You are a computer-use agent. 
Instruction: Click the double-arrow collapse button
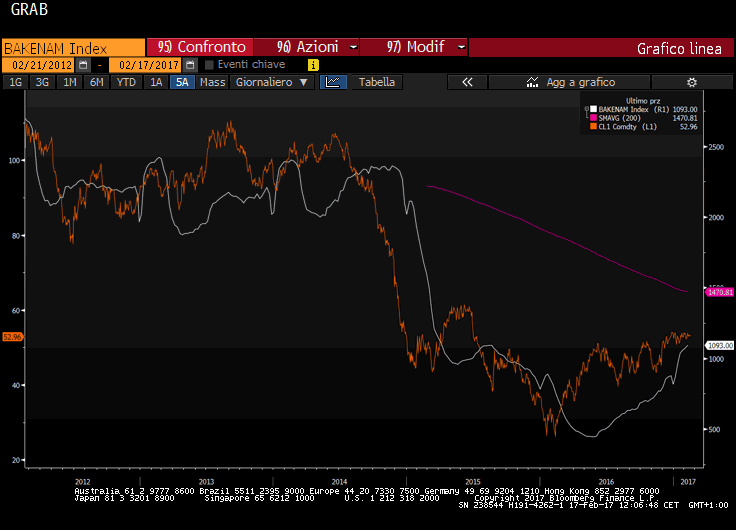467,82
